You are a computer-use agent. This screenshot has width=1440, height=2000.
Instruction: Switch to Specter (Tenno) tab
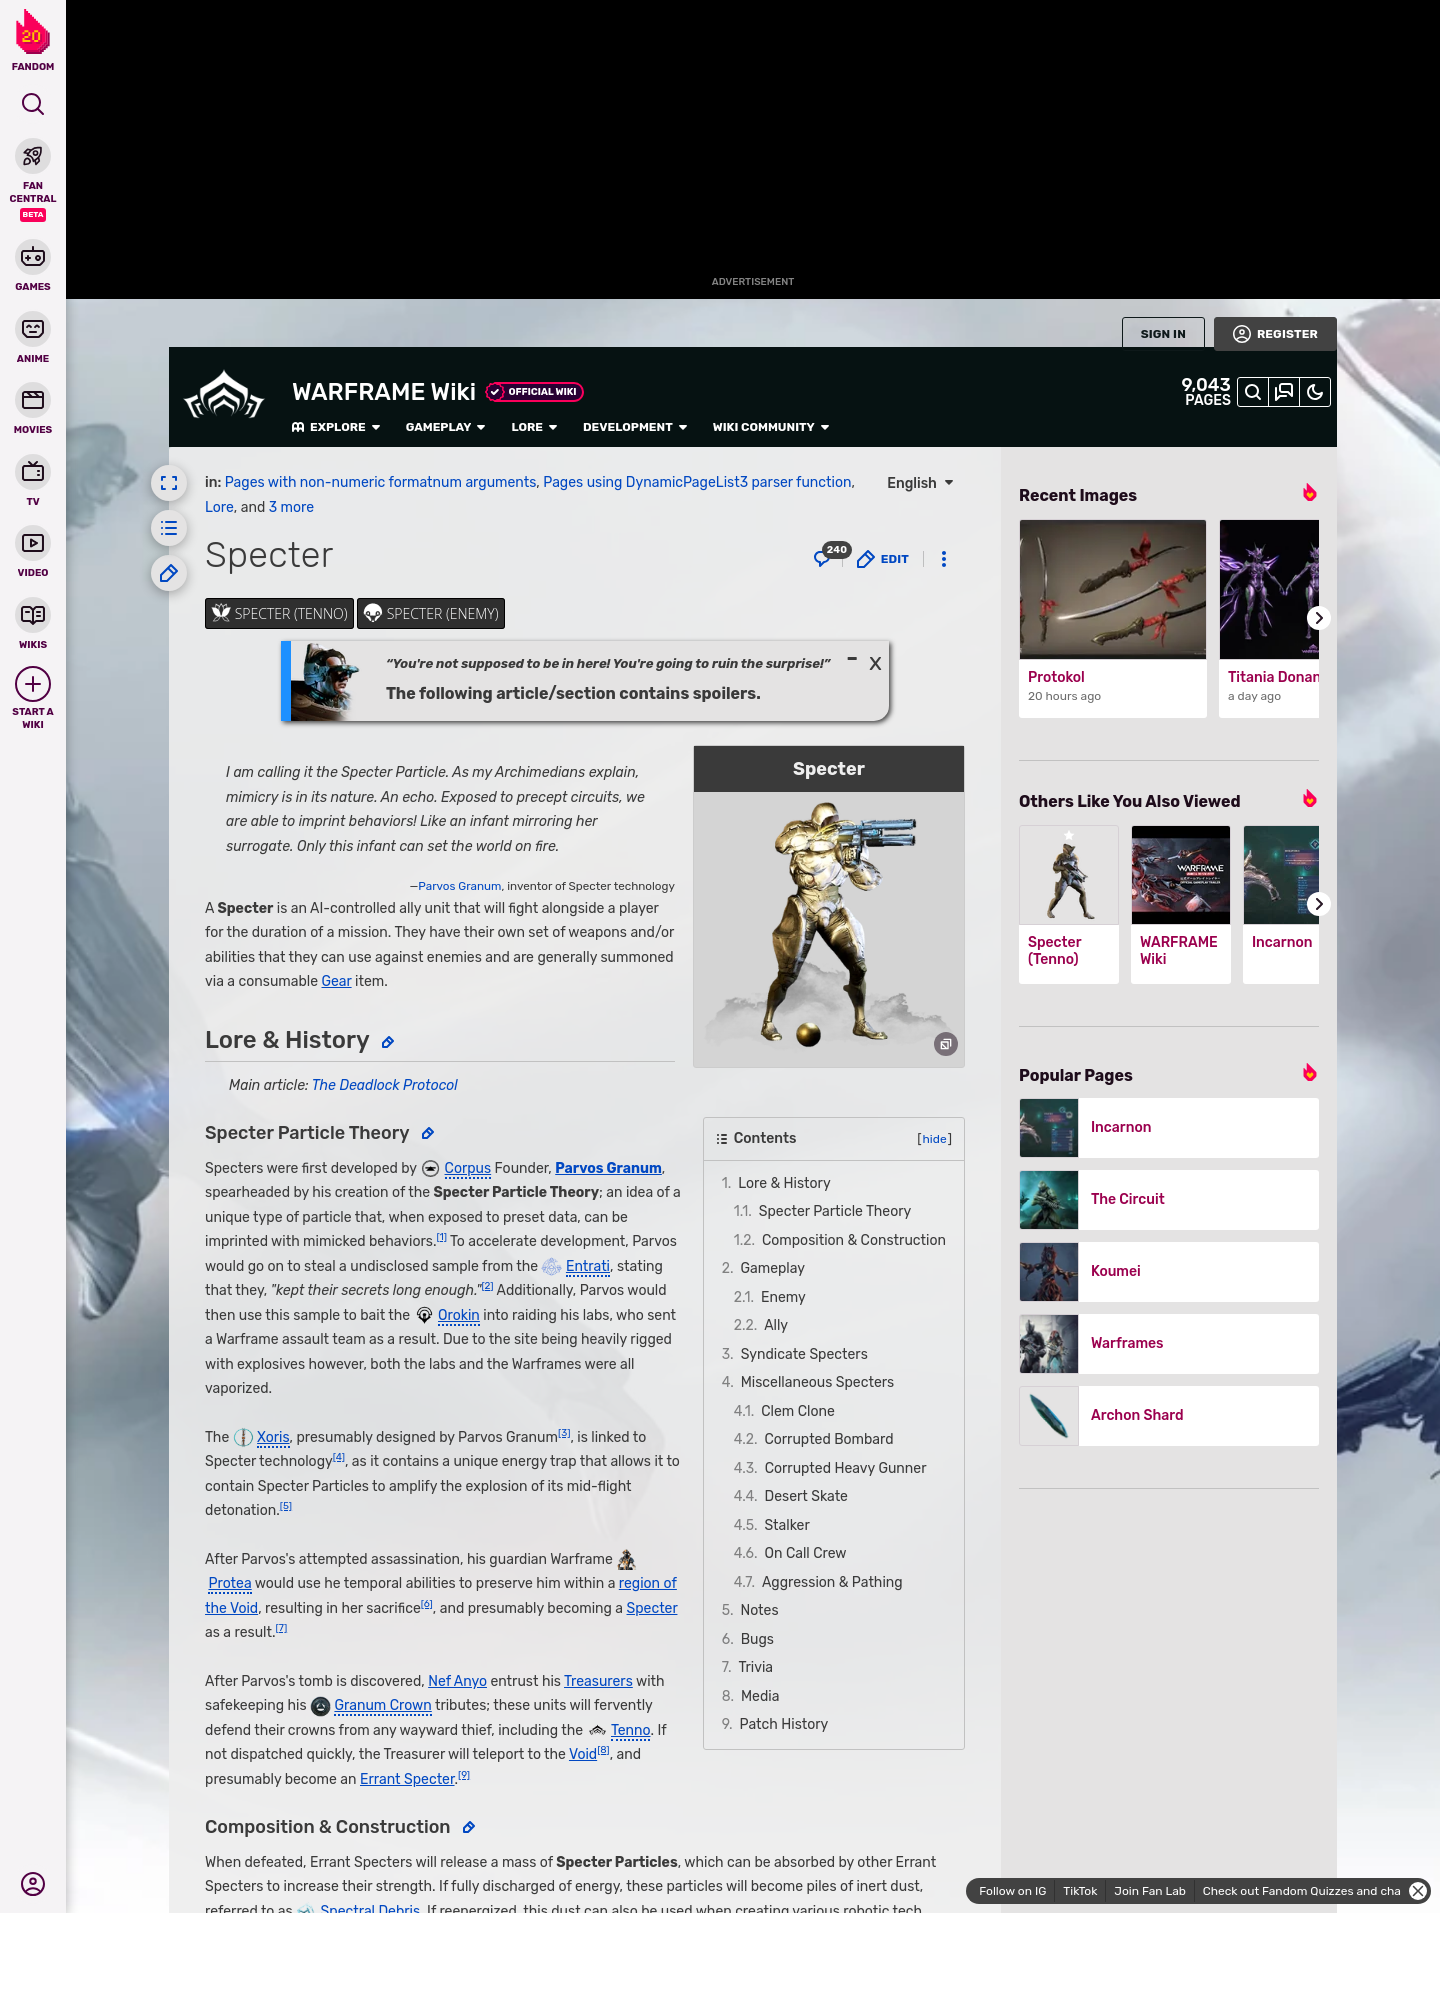coord(279,614)
